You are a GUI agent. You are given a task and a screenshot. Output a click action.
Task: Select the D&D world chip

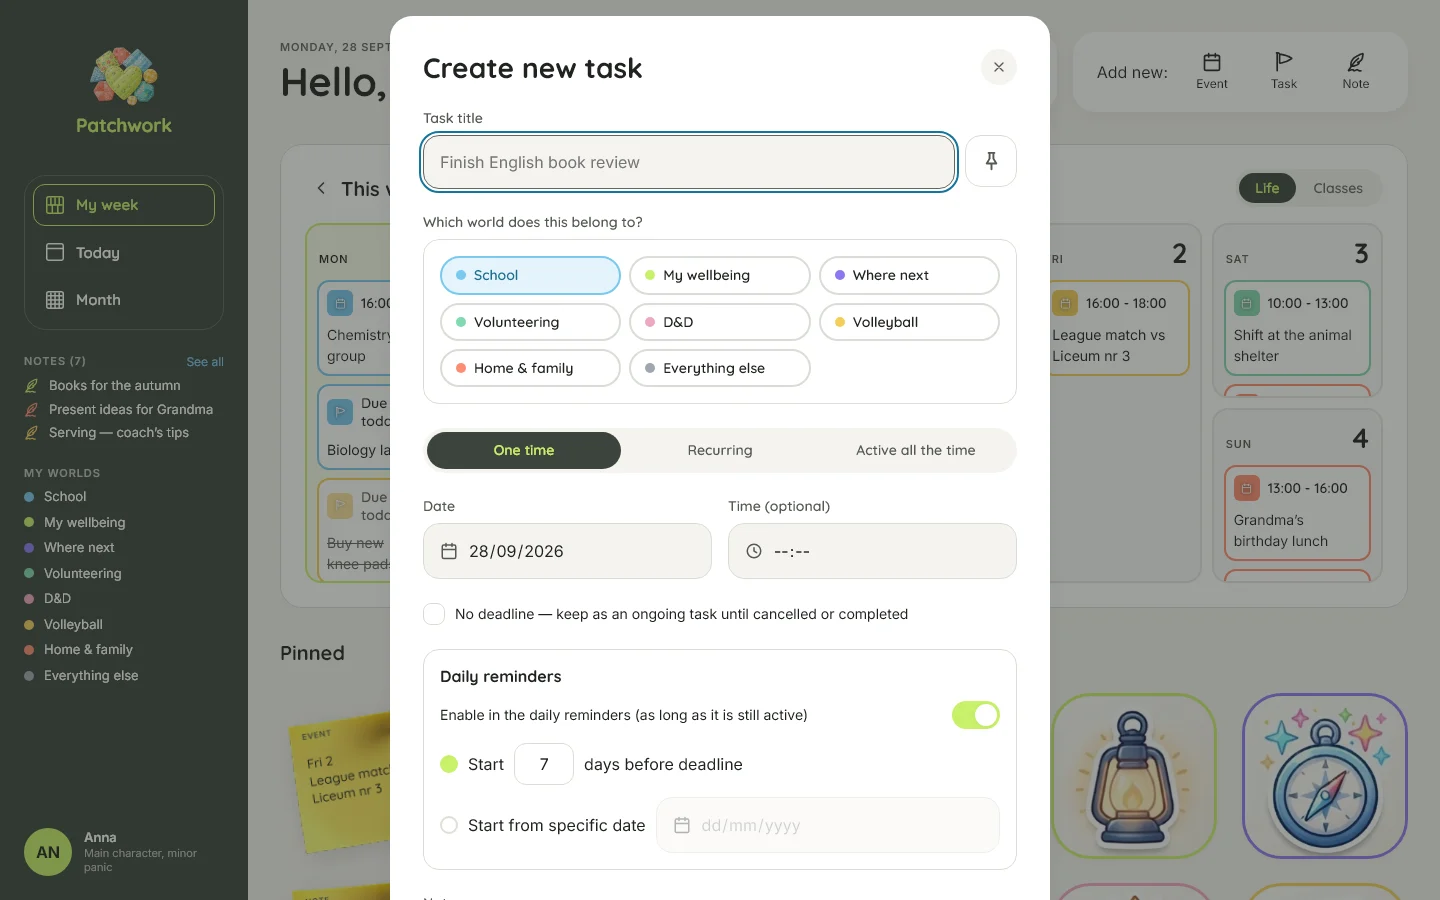tap(720, 322)
